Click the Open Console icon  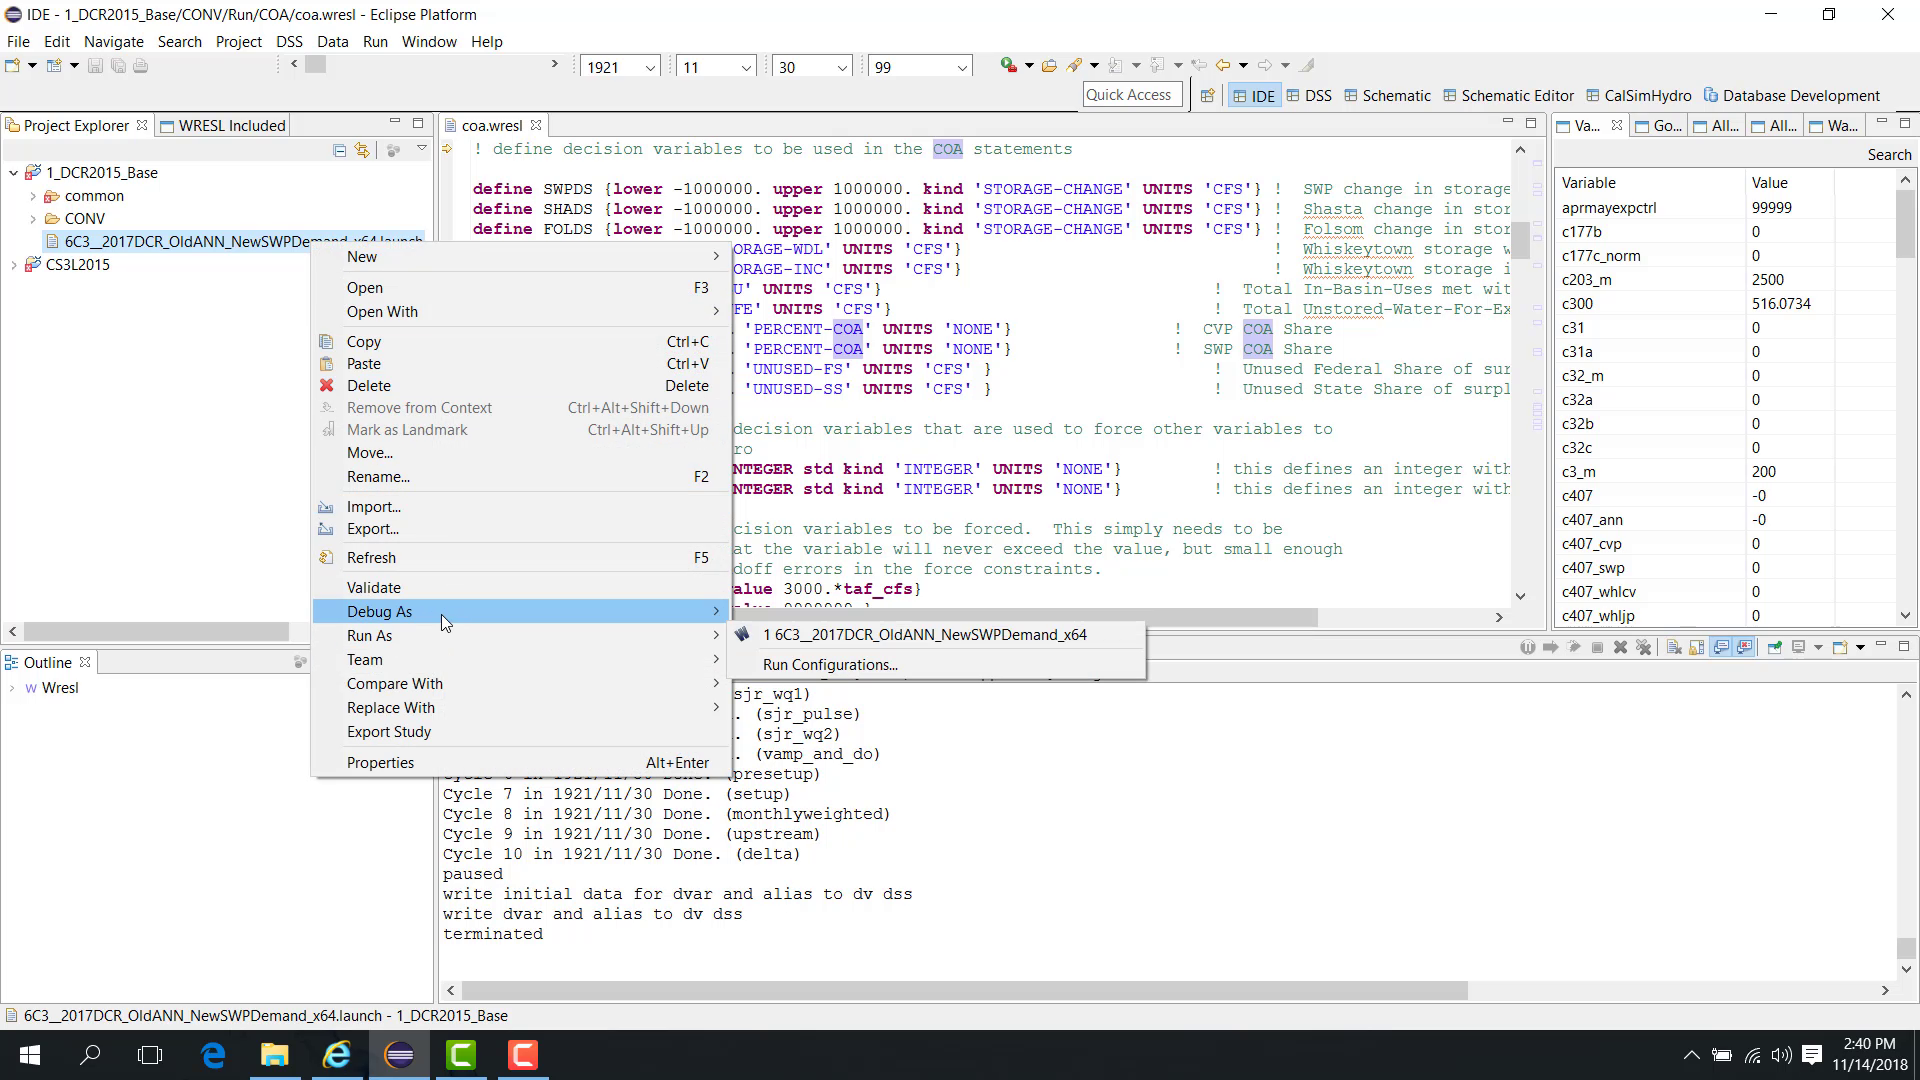coord(1840,648)
